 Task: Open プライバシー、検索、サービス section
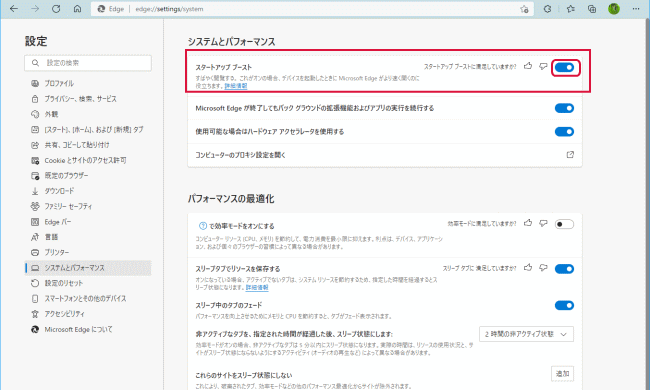coord(88,99)
